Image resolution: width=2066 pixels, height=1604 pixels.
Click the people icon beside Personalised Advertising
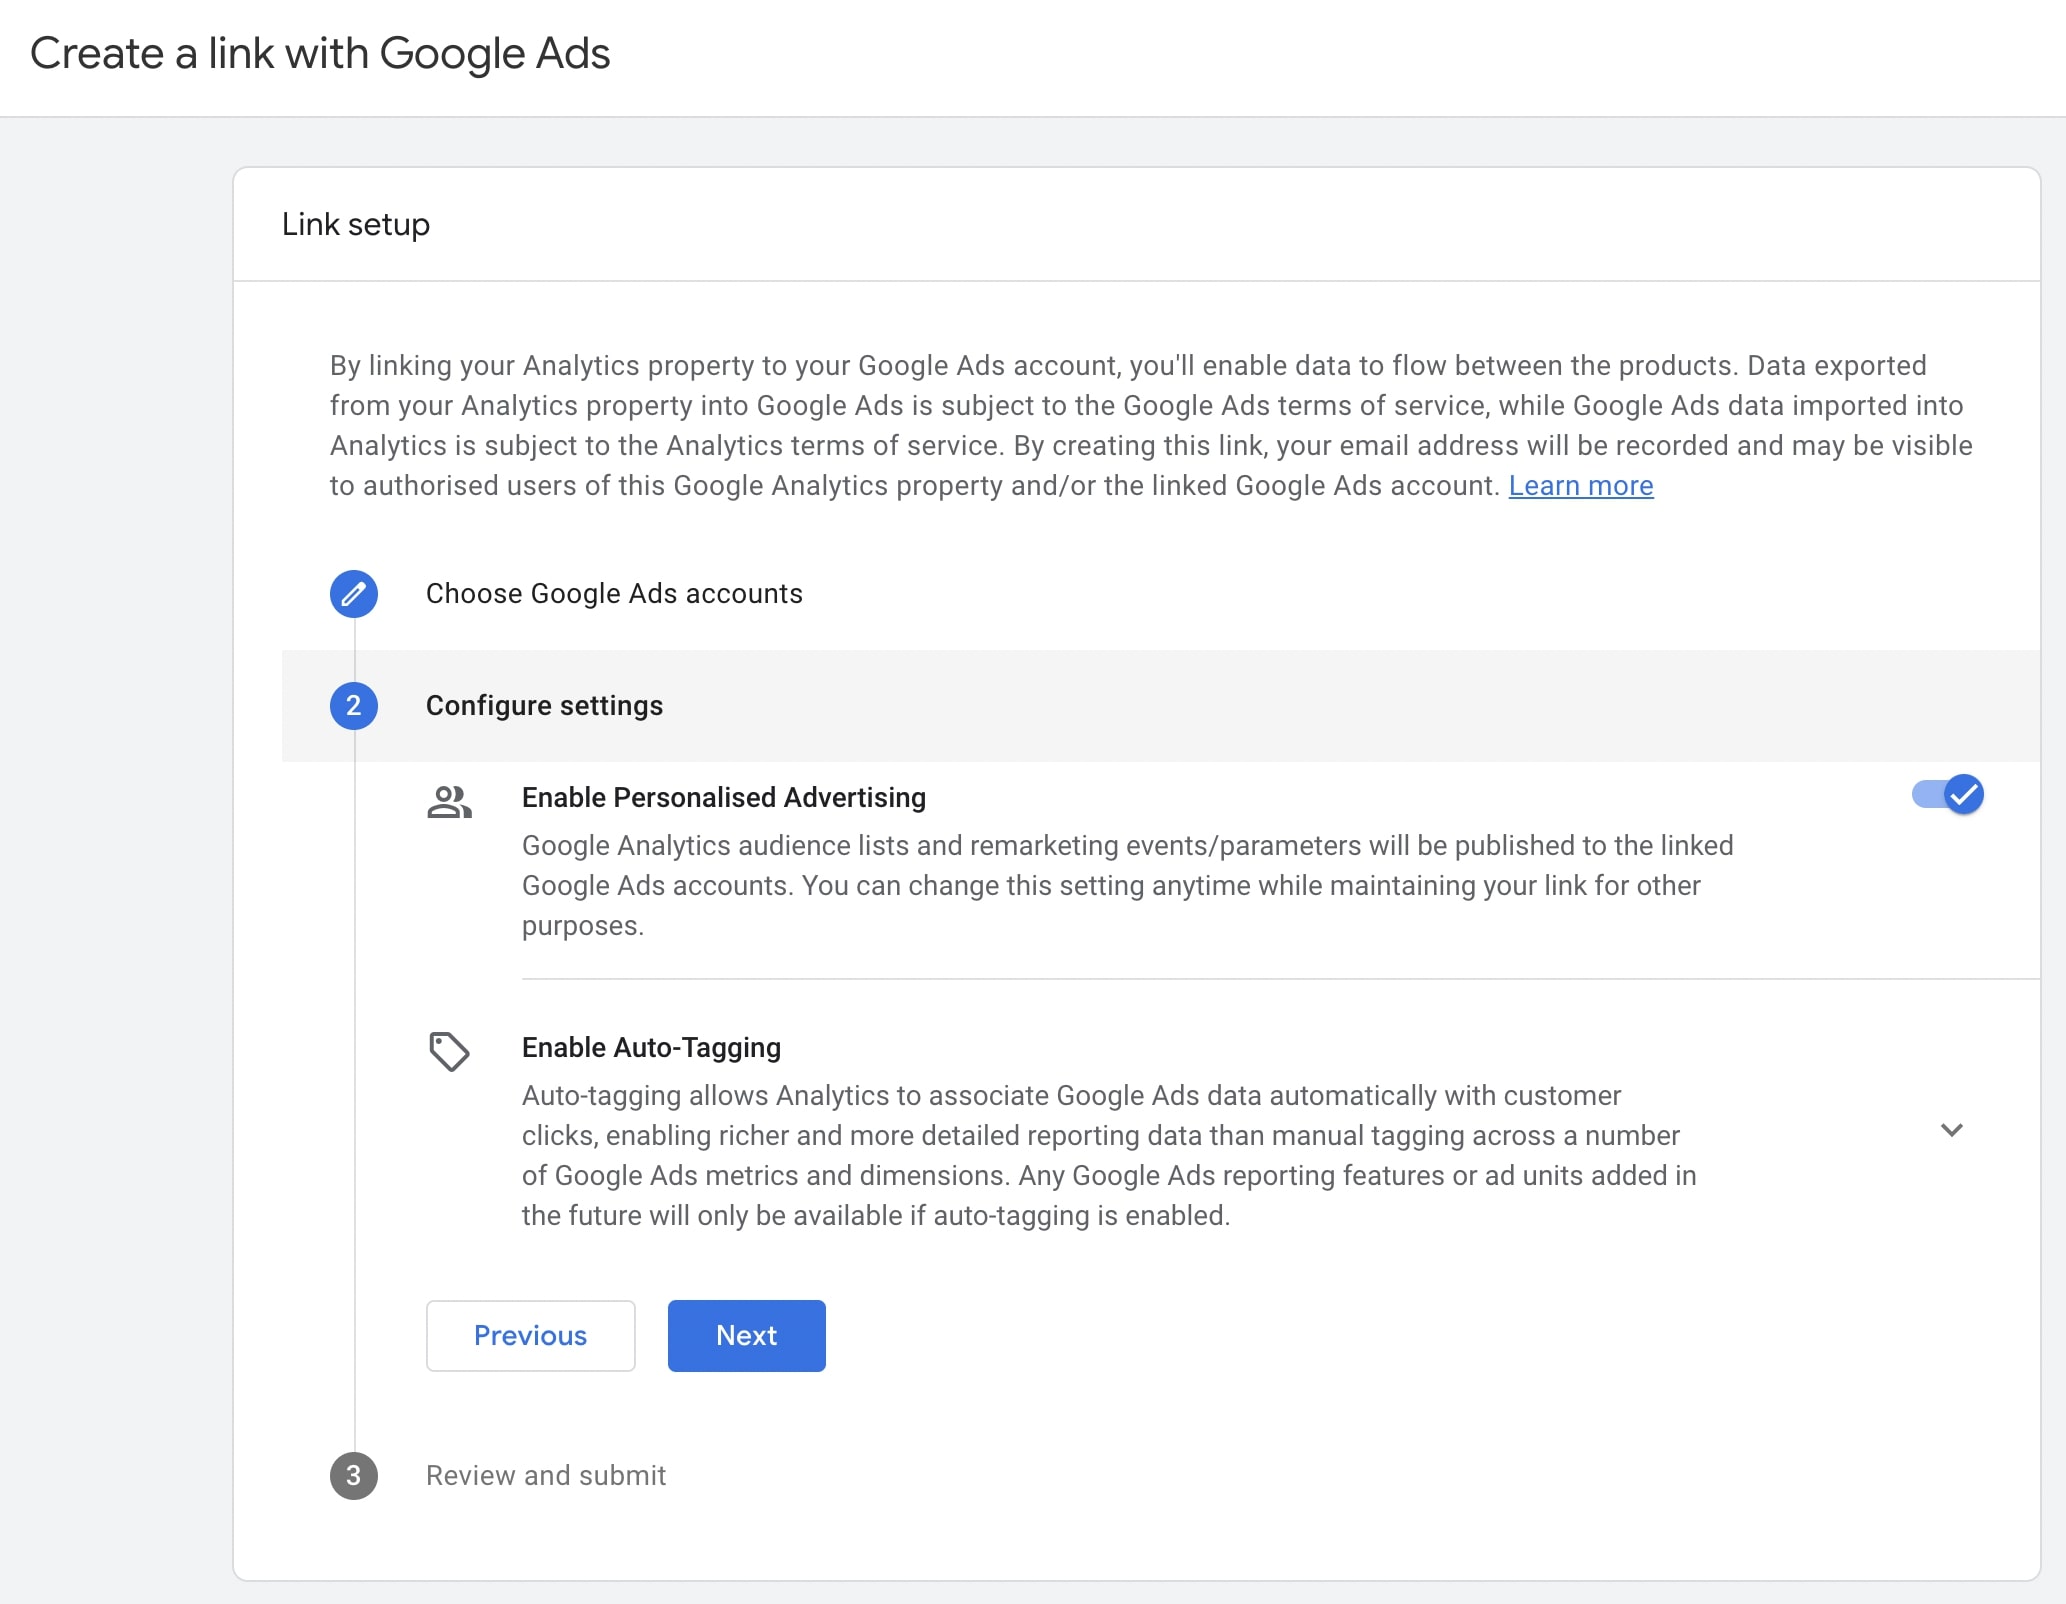(449, 802)
